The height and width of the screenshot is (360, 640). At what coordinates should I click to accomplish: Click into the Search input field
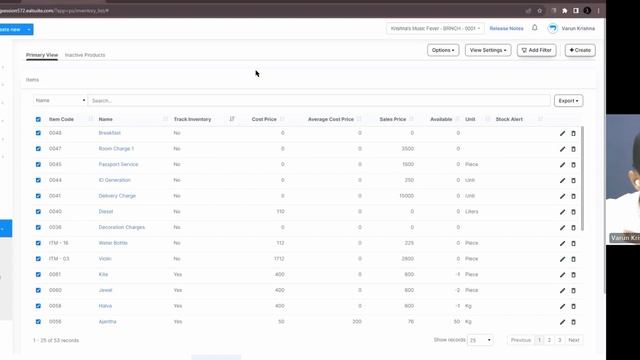click(x=319, y=100)
